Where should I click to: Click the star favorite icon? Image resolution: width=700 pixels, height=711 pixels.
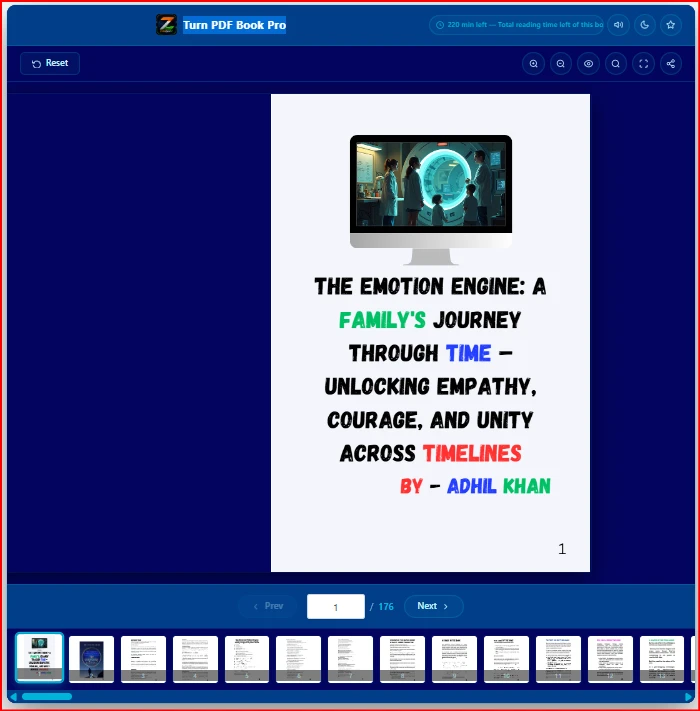[671, 25]
